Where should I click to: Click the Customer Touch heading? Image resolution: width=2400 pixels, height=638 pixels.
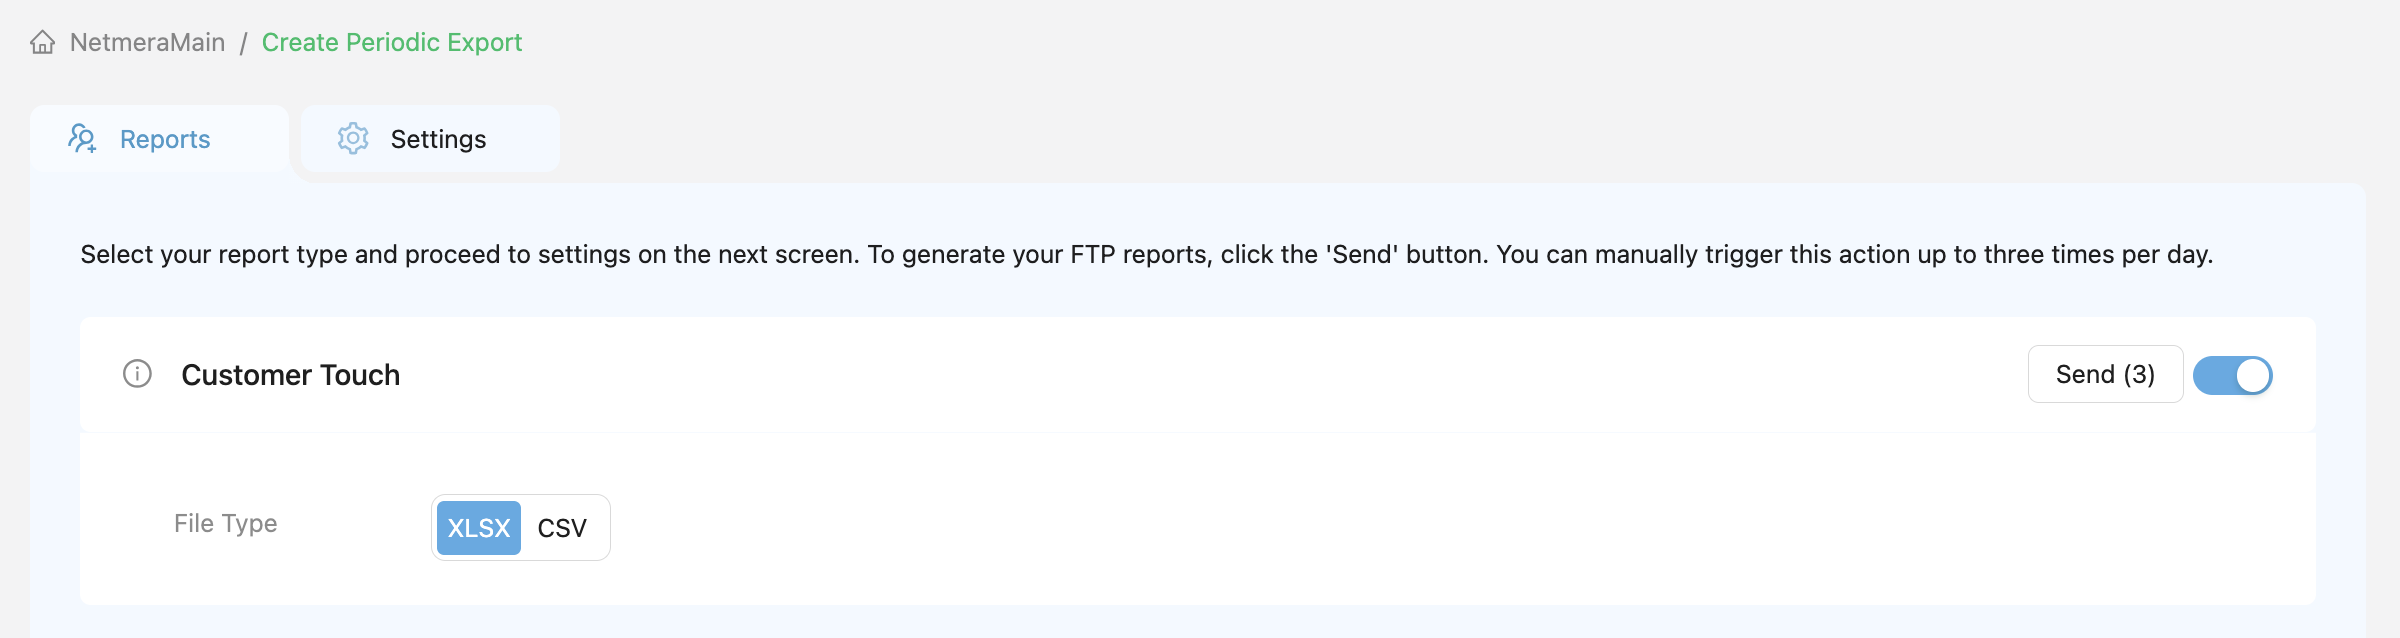click(x=290, y=374)
